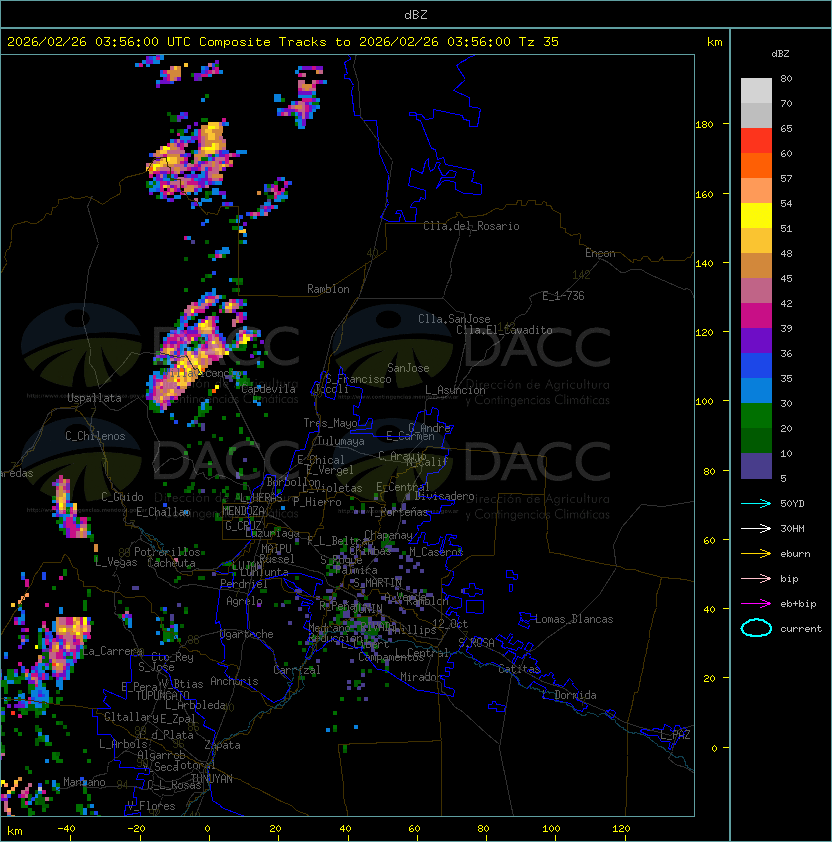The height and width of the screenshot is (842, 832).
Task: Click the magenta eb+bip arrow in the legend
Action: (756, 604)
